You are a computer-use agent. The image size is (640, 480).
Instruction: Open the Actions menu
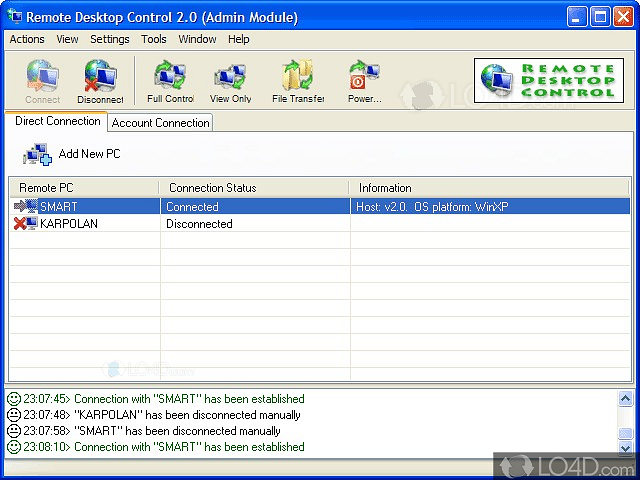click(x=27, y=39)
